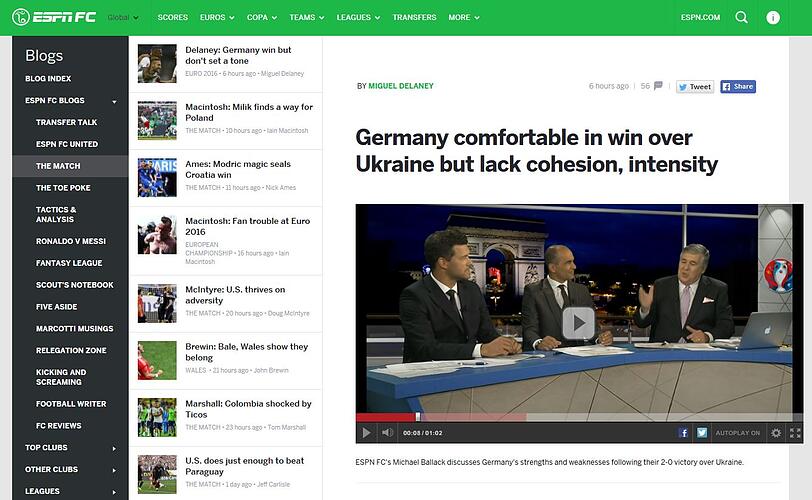Select ESPN FC UNITED blog
812x500 pixels.
click(67, 144)
